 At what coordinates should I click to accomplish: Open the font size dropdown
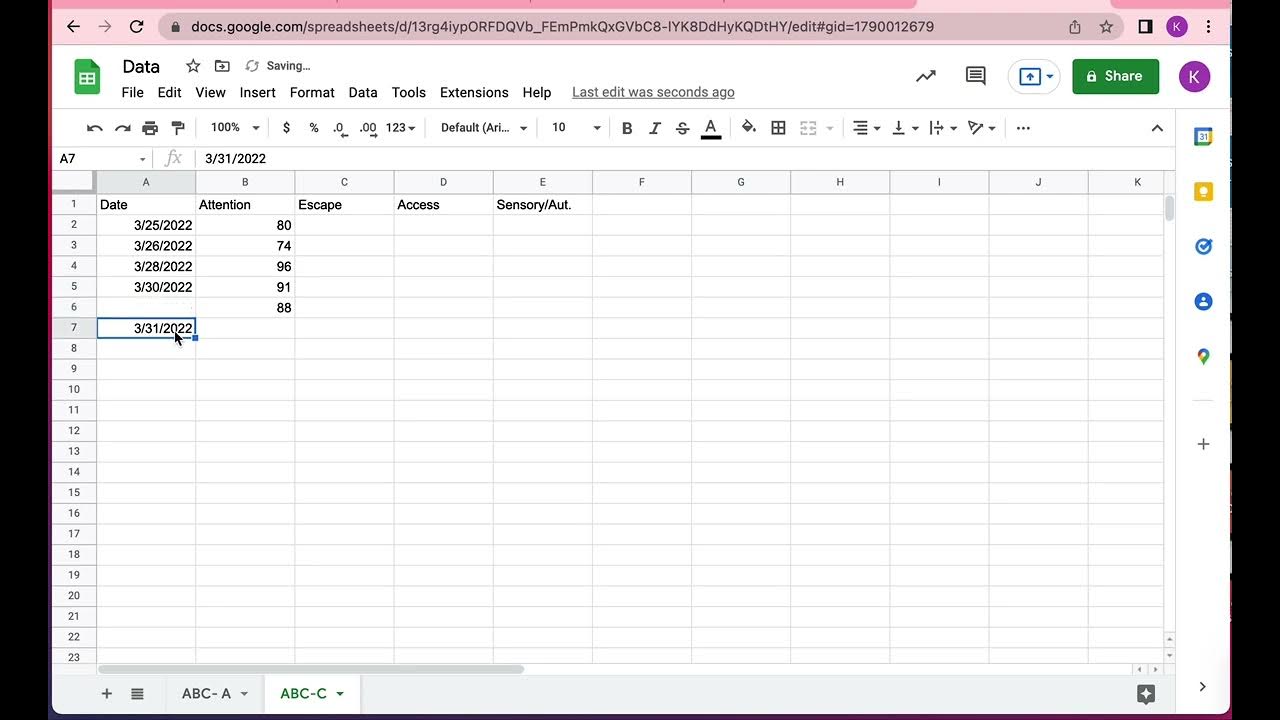click(x=576, y=128)
